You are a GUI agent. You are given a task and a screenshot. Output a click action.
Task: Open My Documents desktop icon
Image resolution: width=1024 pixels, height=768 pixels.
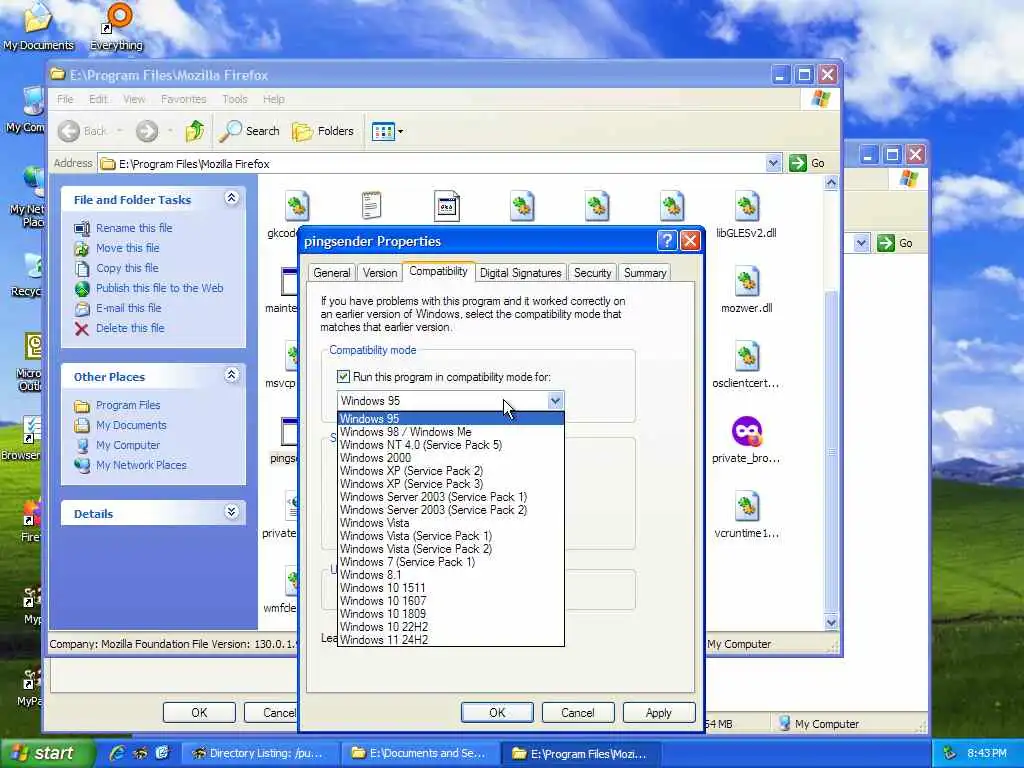pos(38,27)
